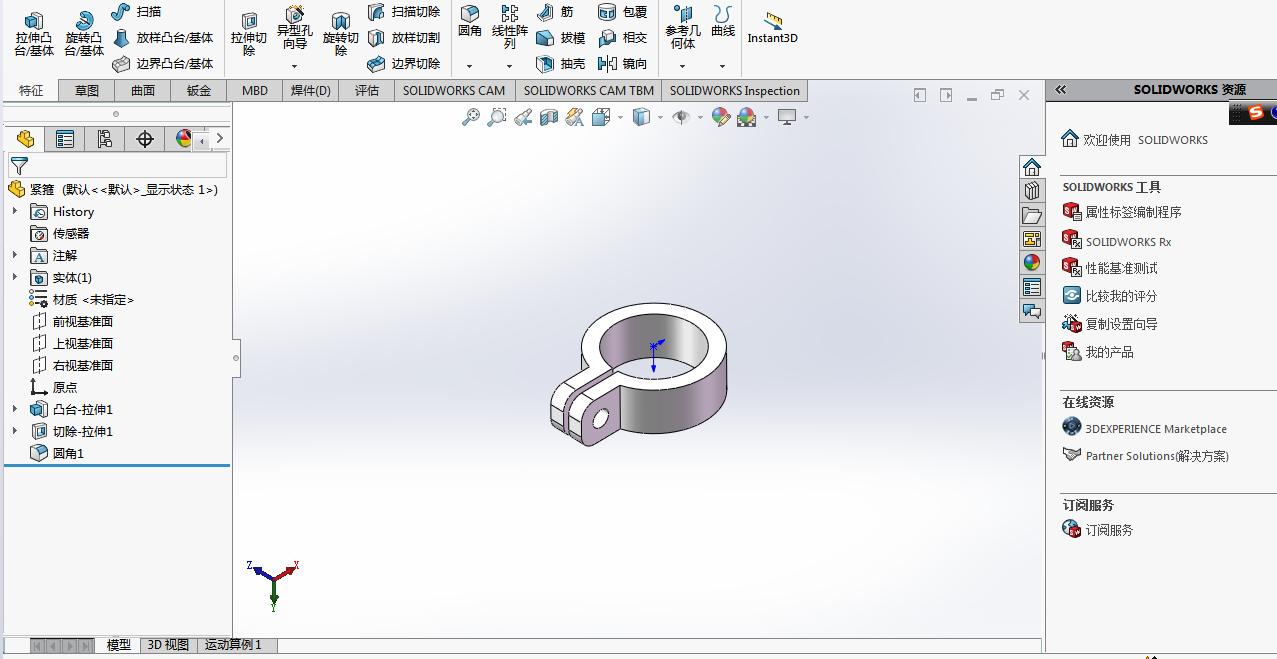This screenshot has height=659, width=1277.
Task: Open the ConfigurationManager tab icon
Action: 105,139
